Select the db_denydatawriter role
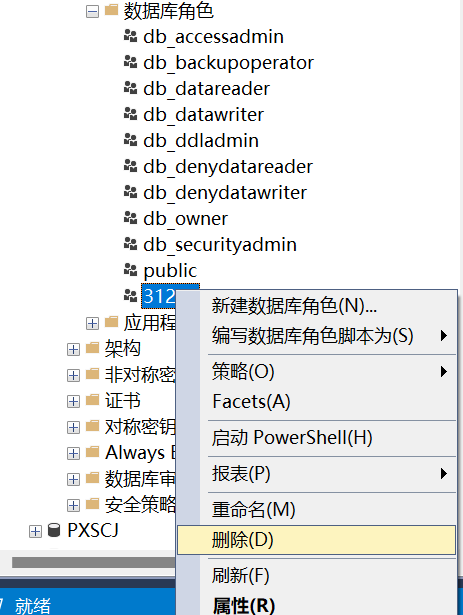Screen dimensions: 463x615 pos(225,193)
